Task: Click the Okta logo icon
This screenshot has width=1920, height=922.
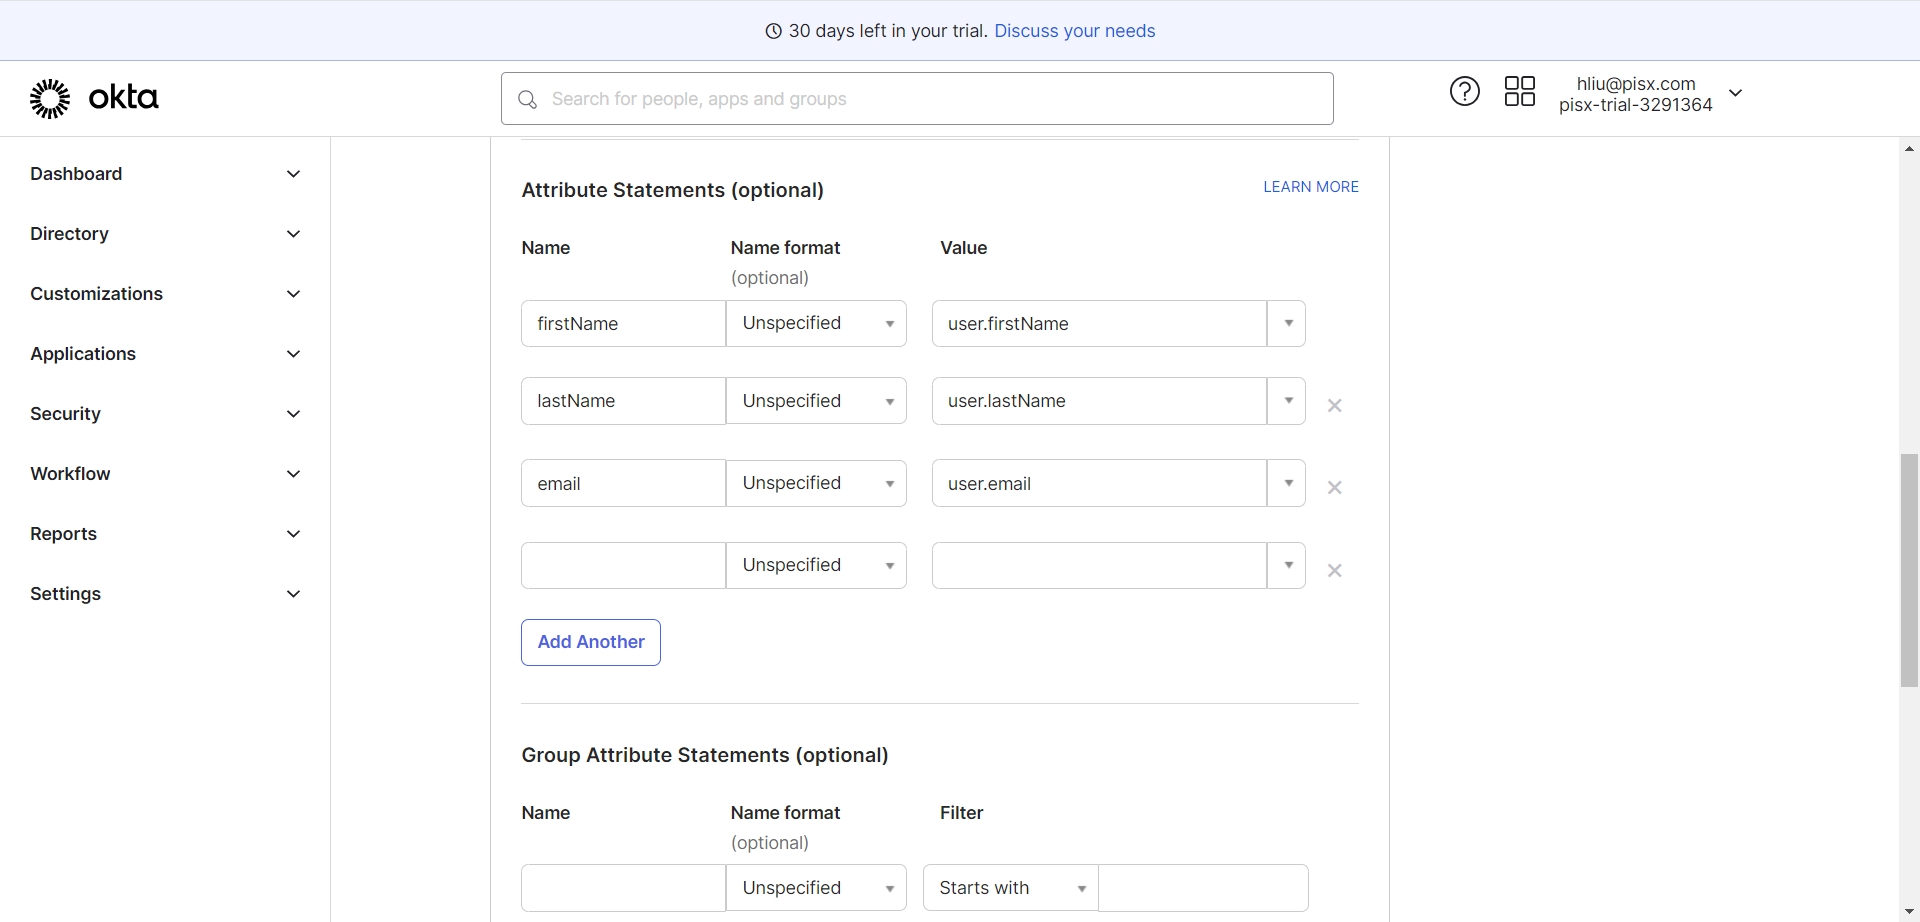Action: pyautogui.click(x=50, y=98)
